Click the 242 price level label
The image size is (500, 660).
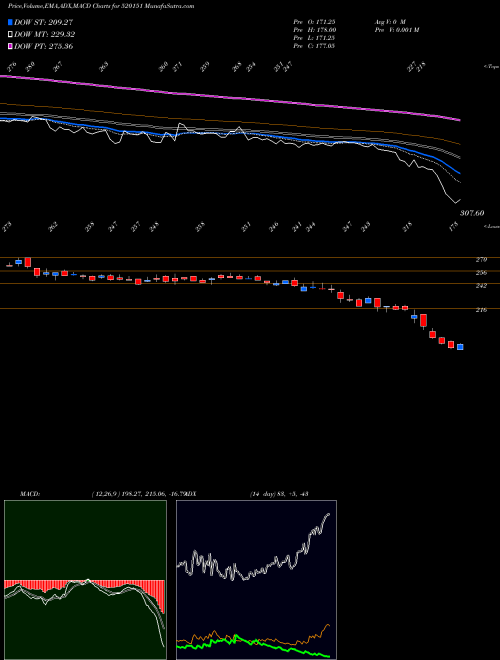click(x=481, y=286)
